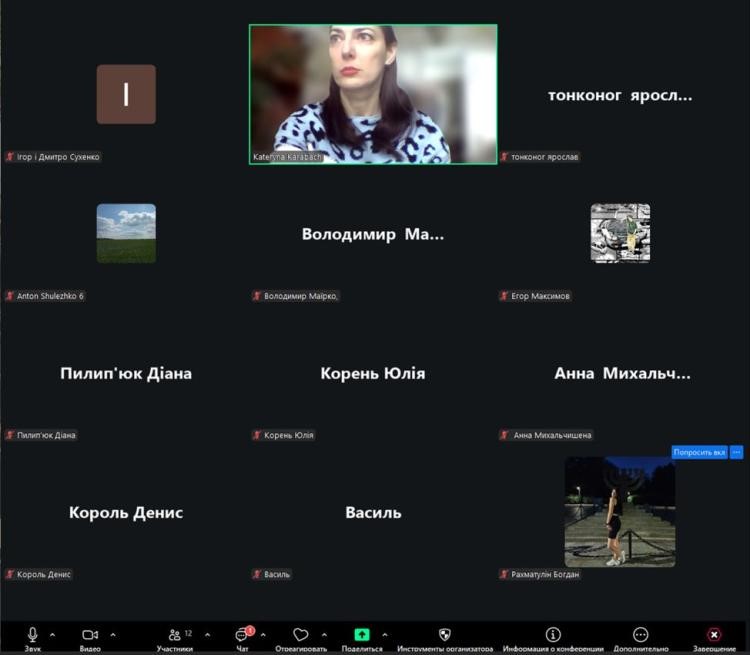Screen dimensions: 750x655
Task: Open the Участники participants panel
Action: pyautogui.click(x=175, y=635)
